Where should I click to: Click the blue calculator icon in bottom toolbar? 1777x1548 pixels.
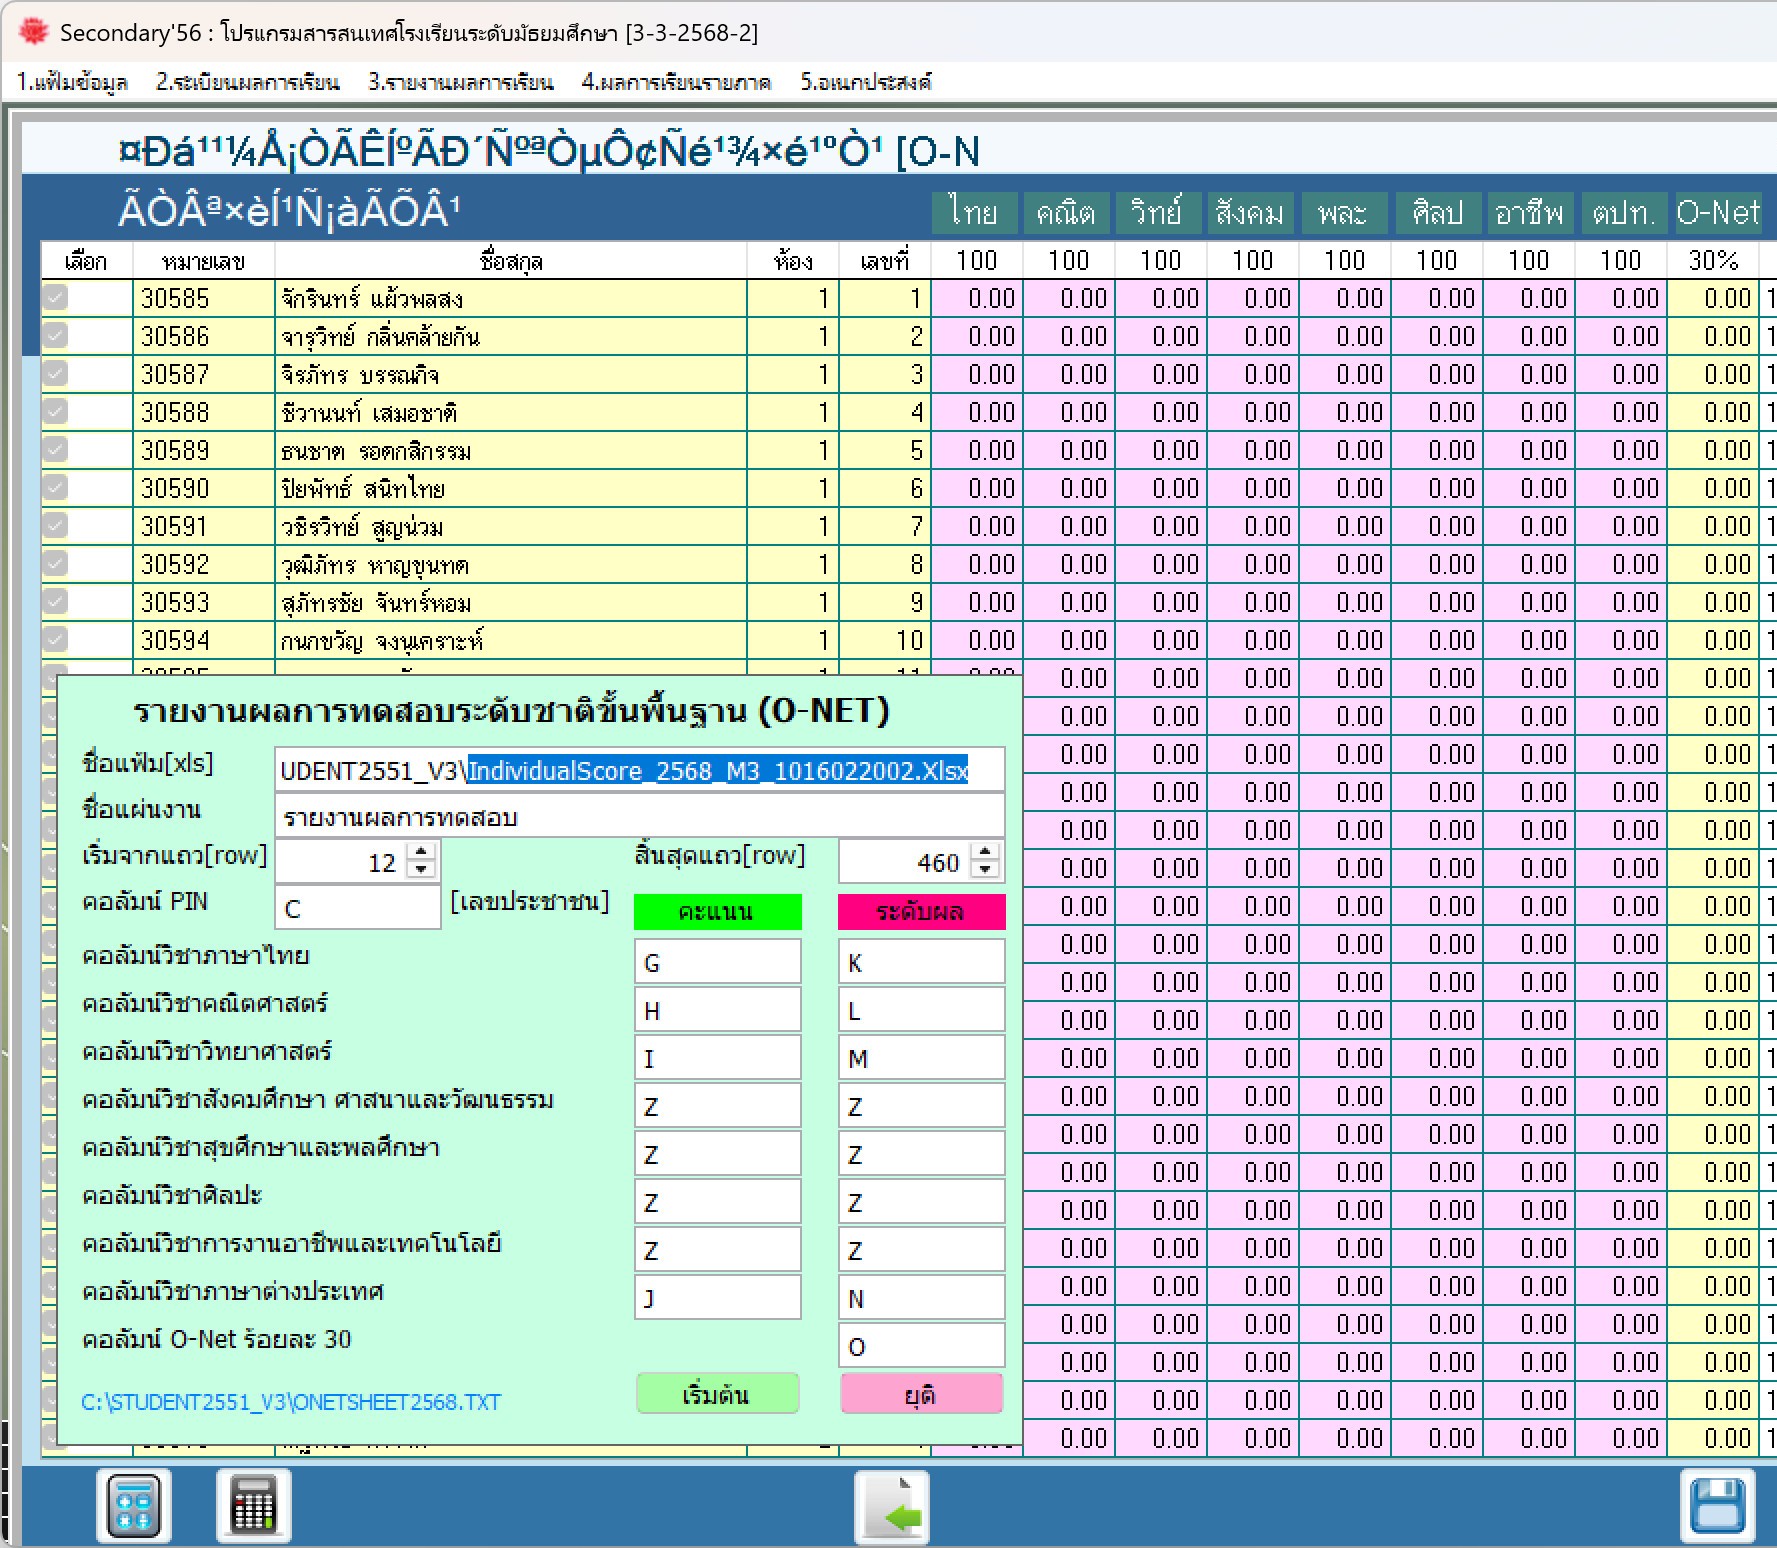pos(134,1505)
